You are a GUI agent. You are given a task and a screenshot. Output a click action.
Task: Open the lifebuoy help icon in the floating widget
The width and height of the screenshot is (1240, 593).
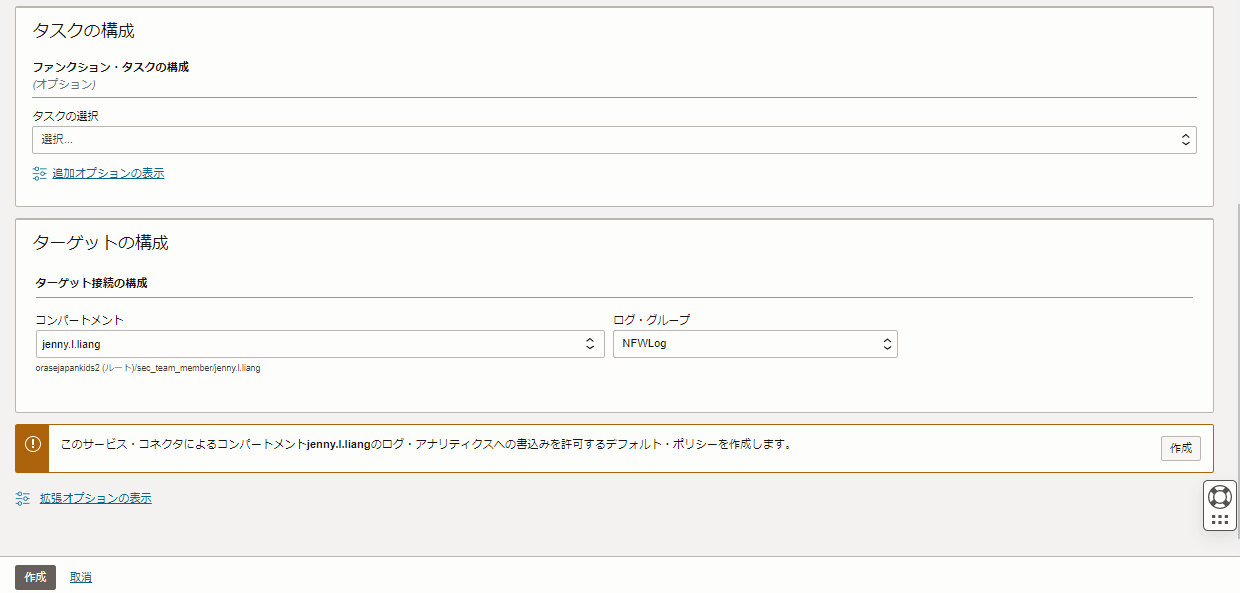coord(1219,495)
